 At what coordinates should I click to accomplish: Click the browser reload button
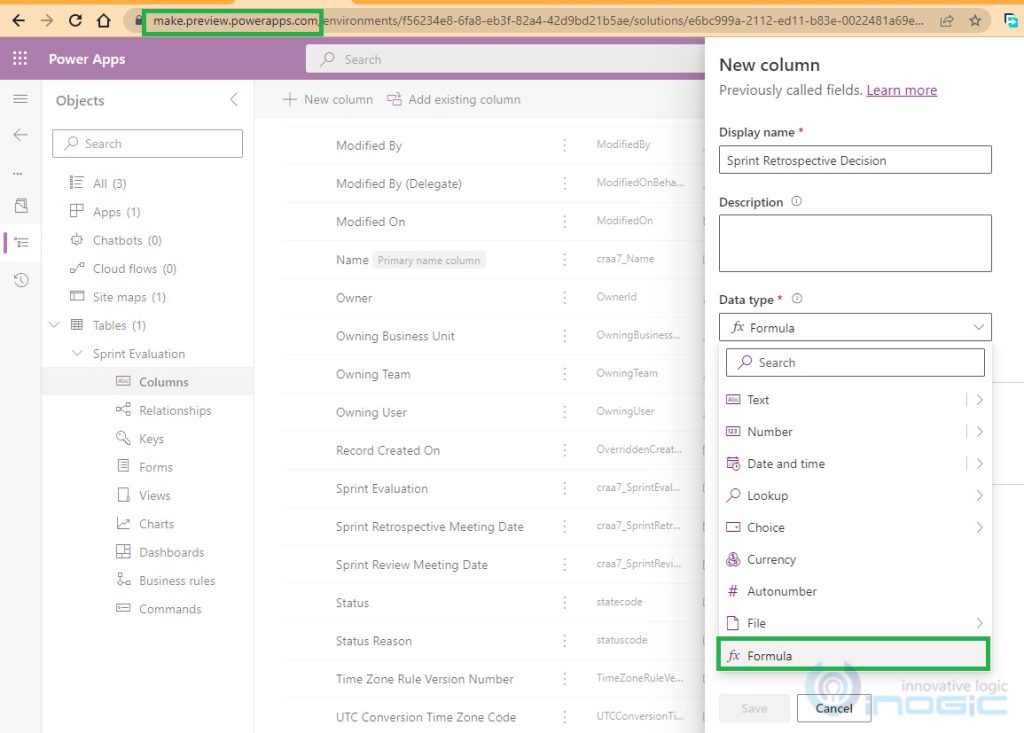(x=75, y=20)
